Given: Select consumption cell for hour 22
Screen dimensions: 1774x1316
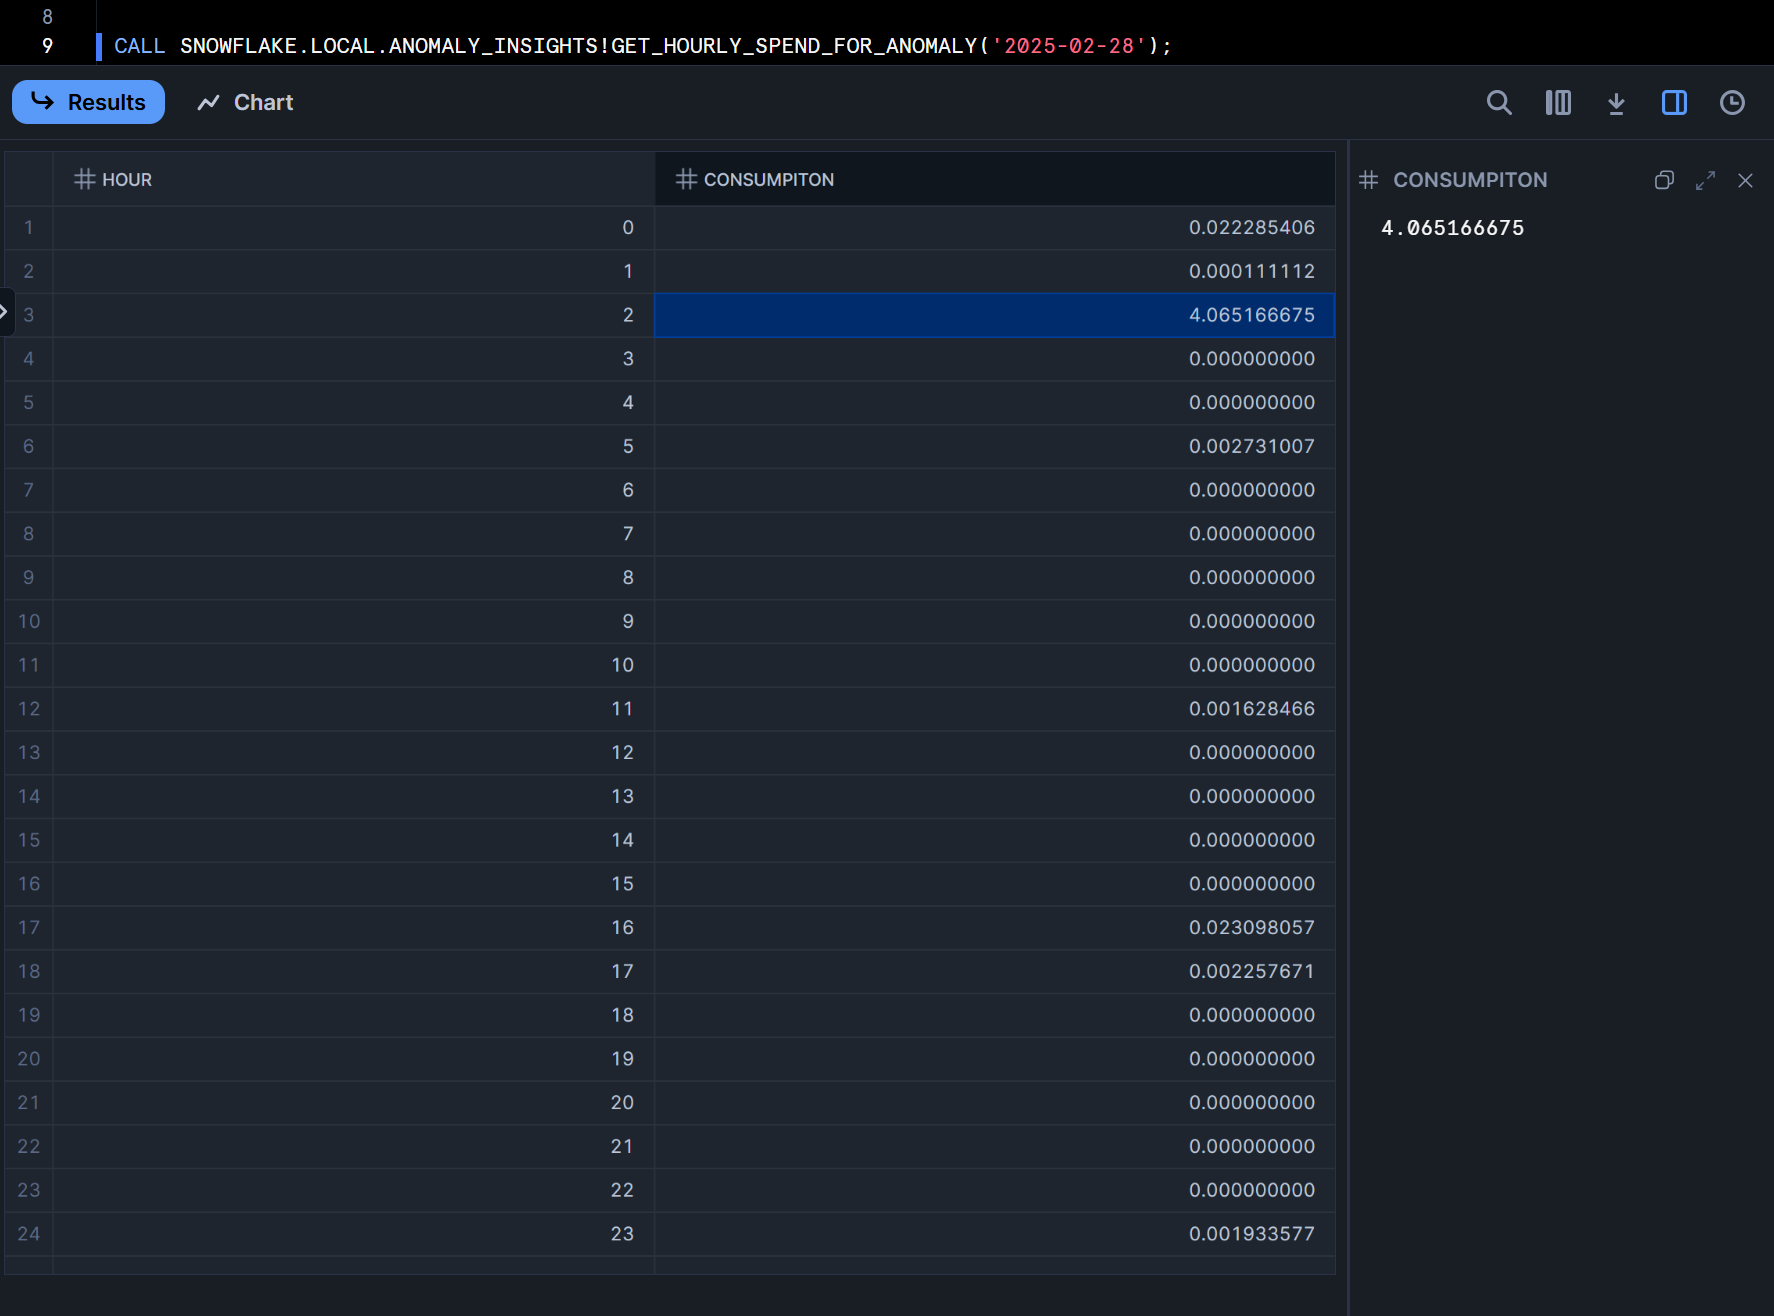Looking at the screenshot, I should [x=994, y=1190].
